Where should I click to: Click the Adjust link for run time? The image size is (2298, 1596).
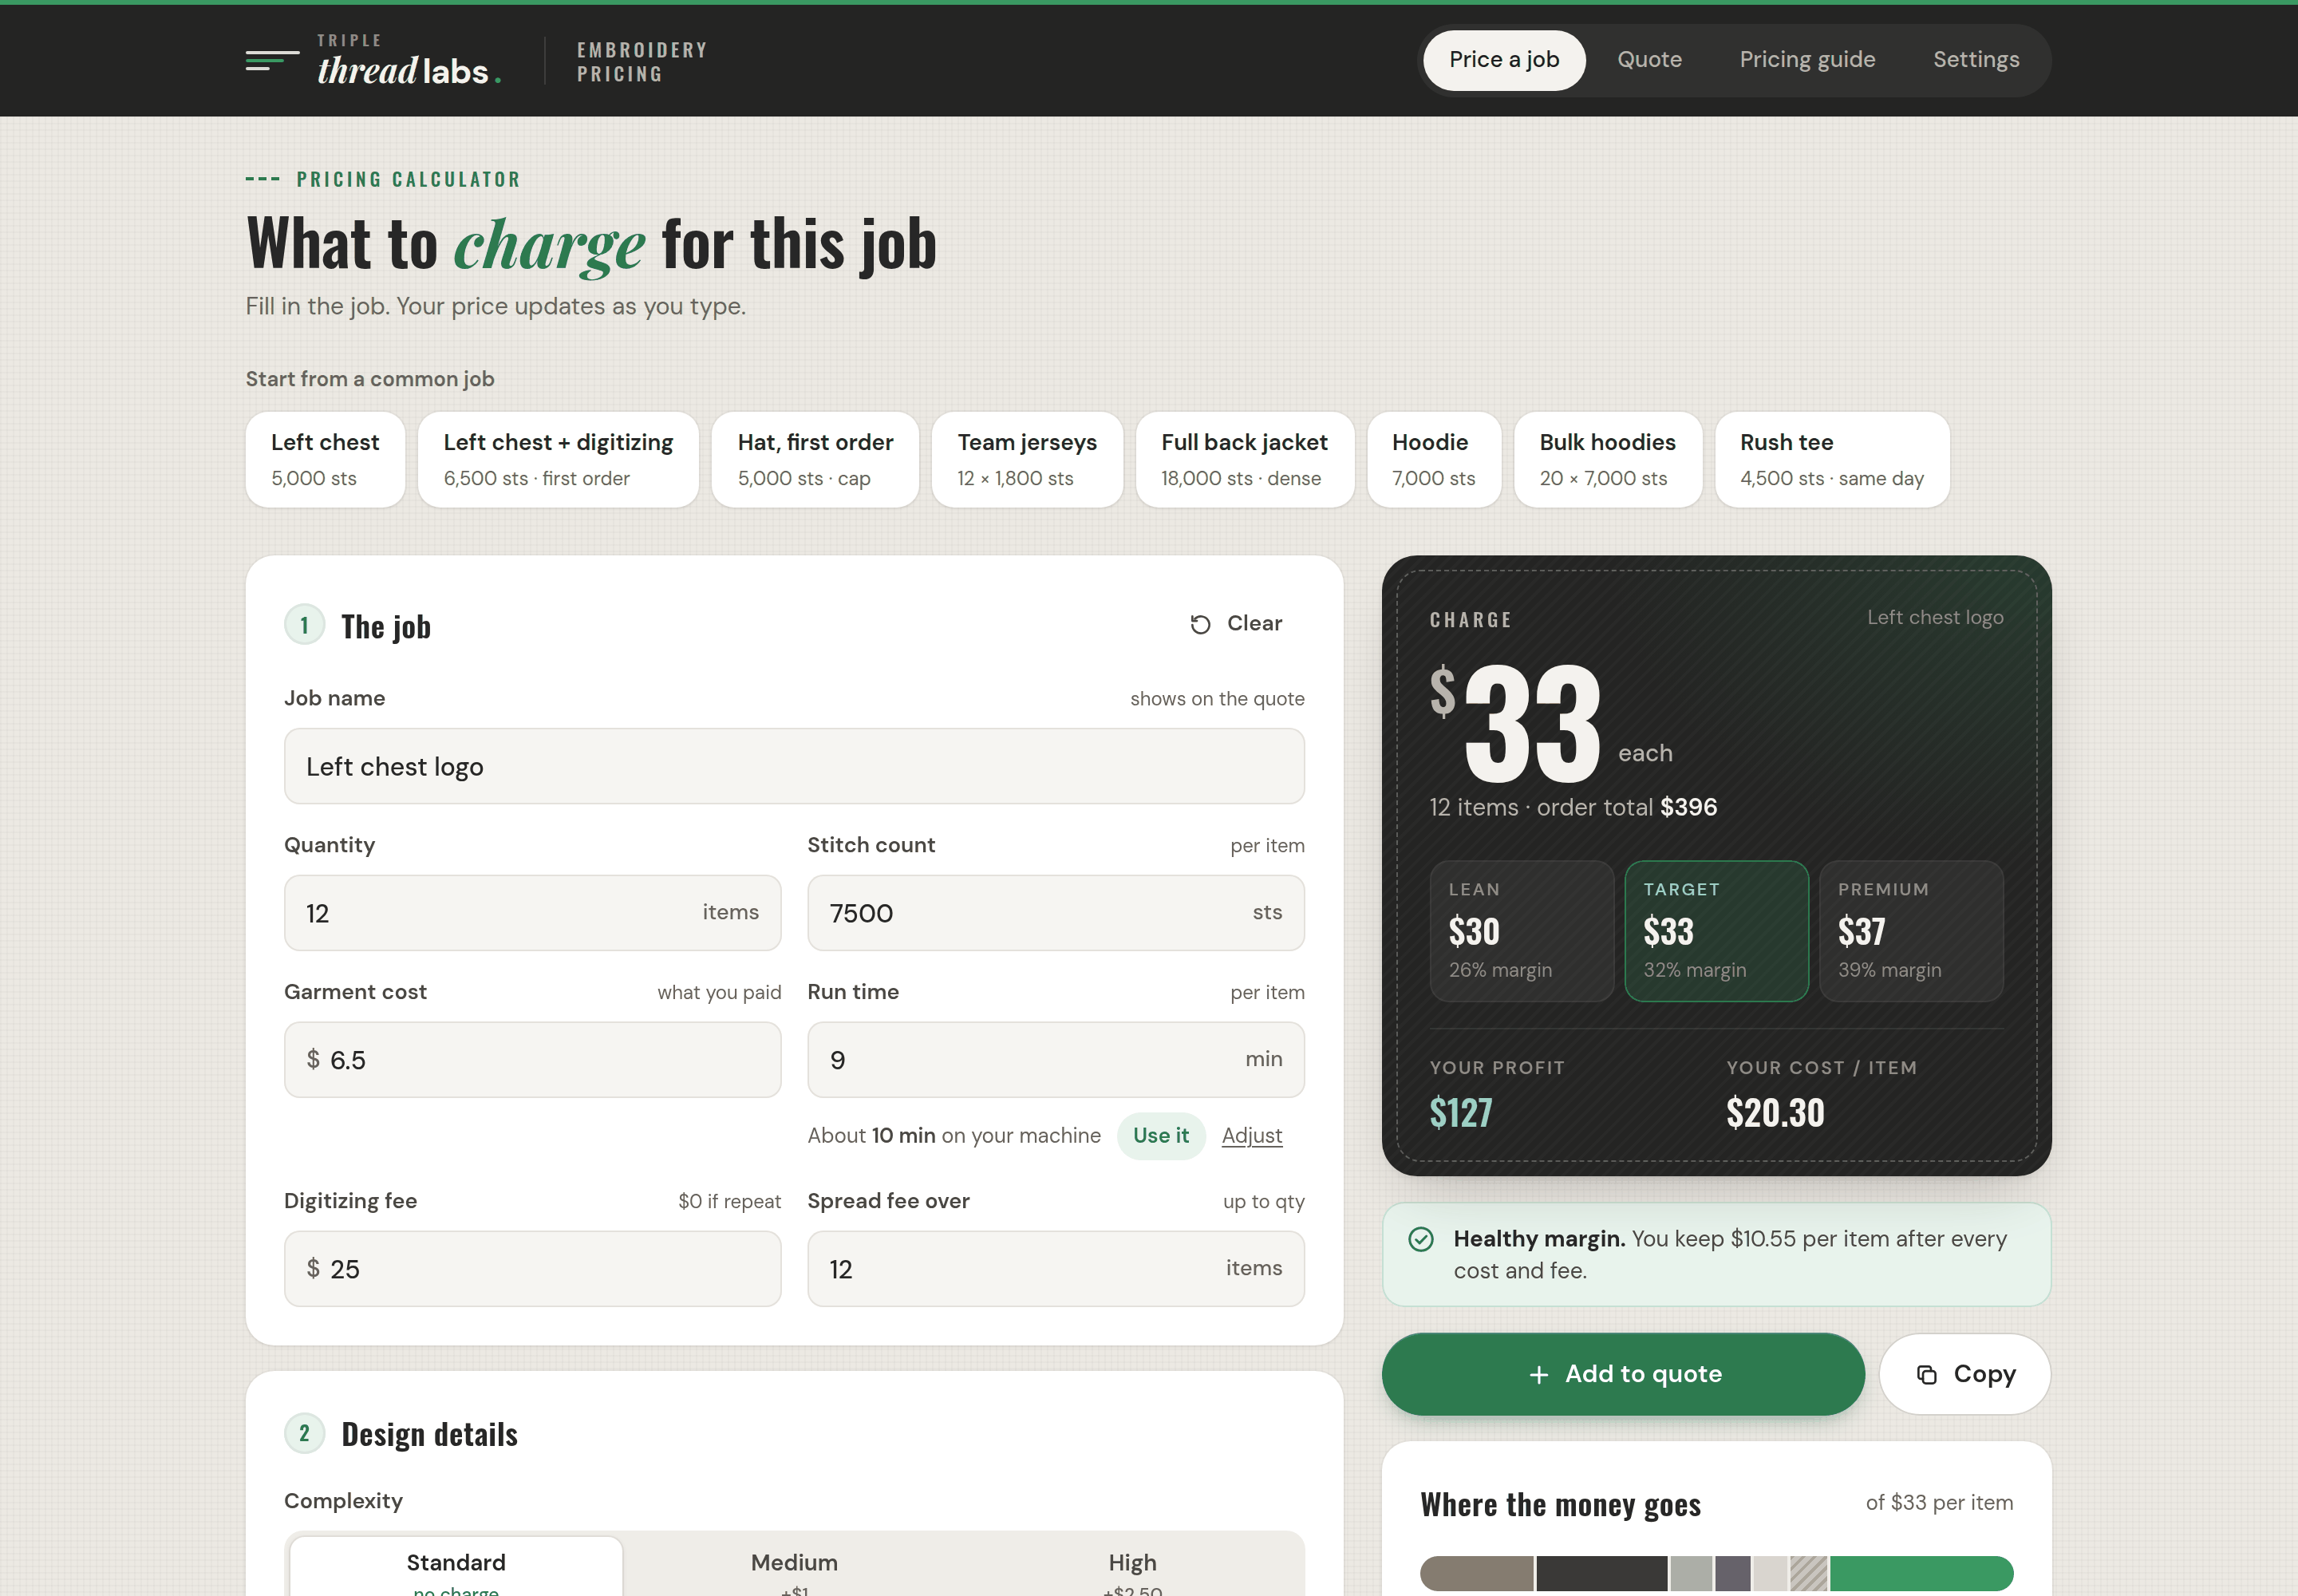pyautogui.click(x=1251, y=1136)
